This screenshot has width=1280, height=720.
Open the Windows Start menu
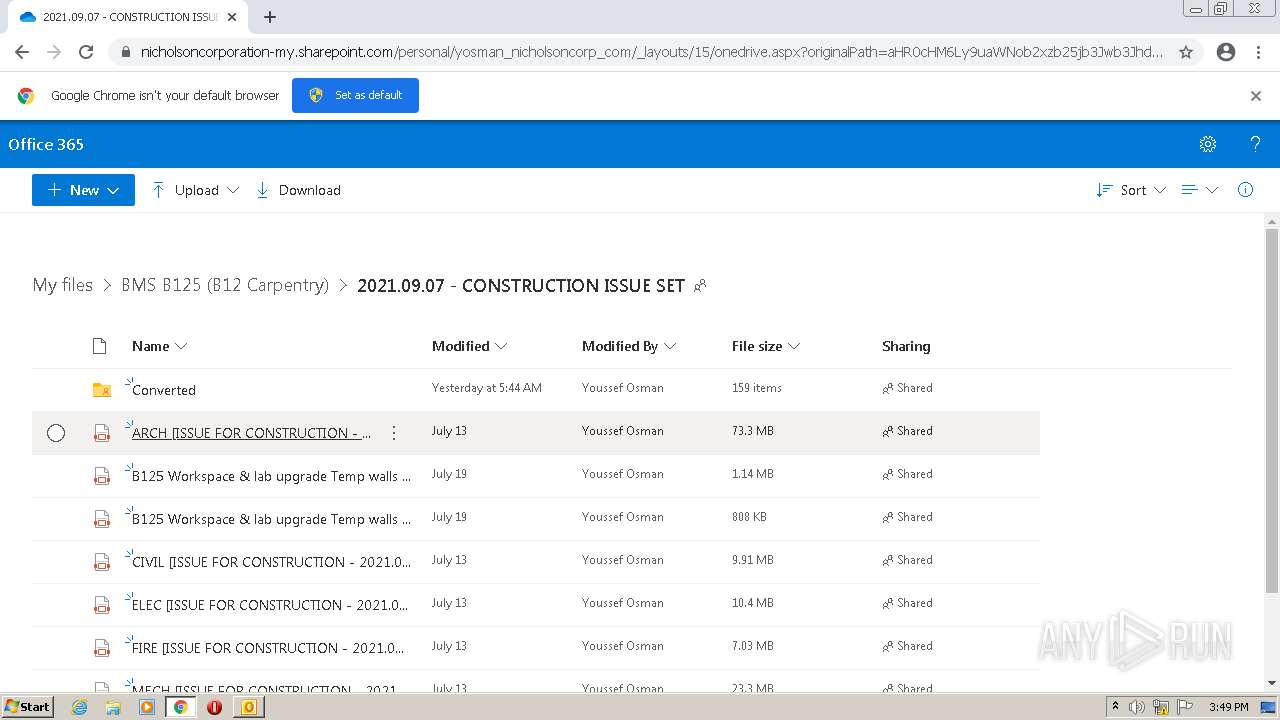28,707
